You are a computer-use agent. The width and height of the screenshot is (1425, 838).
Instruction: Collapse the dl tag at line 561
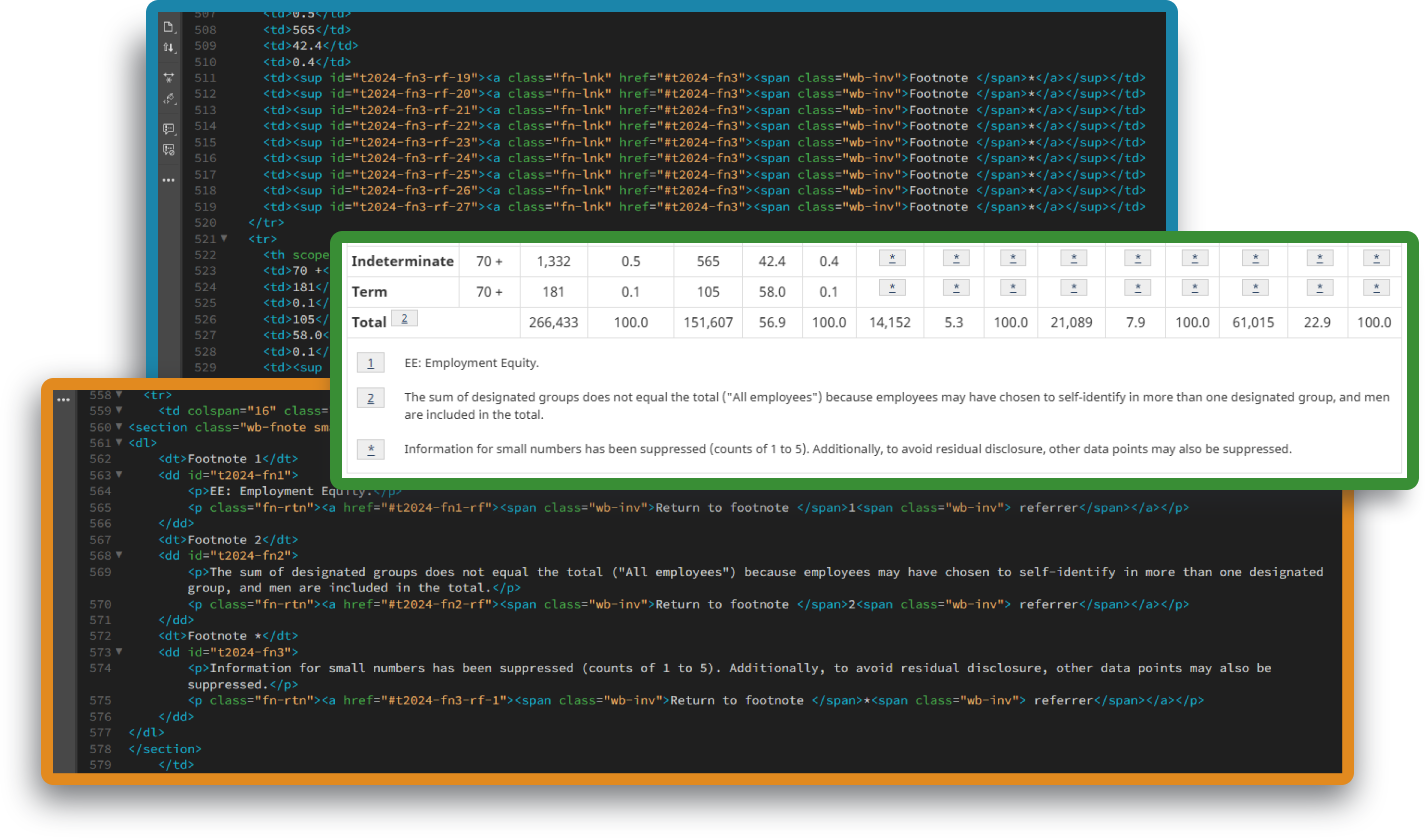[119, 443]
